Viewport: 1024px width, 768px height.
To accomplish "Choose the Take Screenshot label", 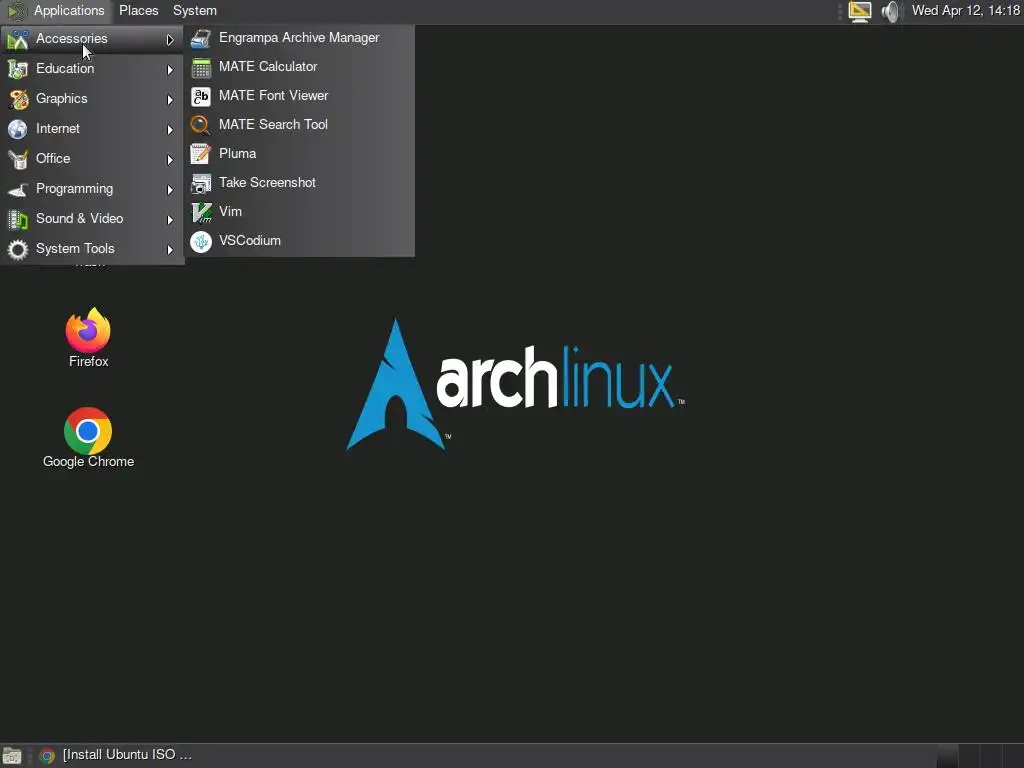I will click(268, 182).
